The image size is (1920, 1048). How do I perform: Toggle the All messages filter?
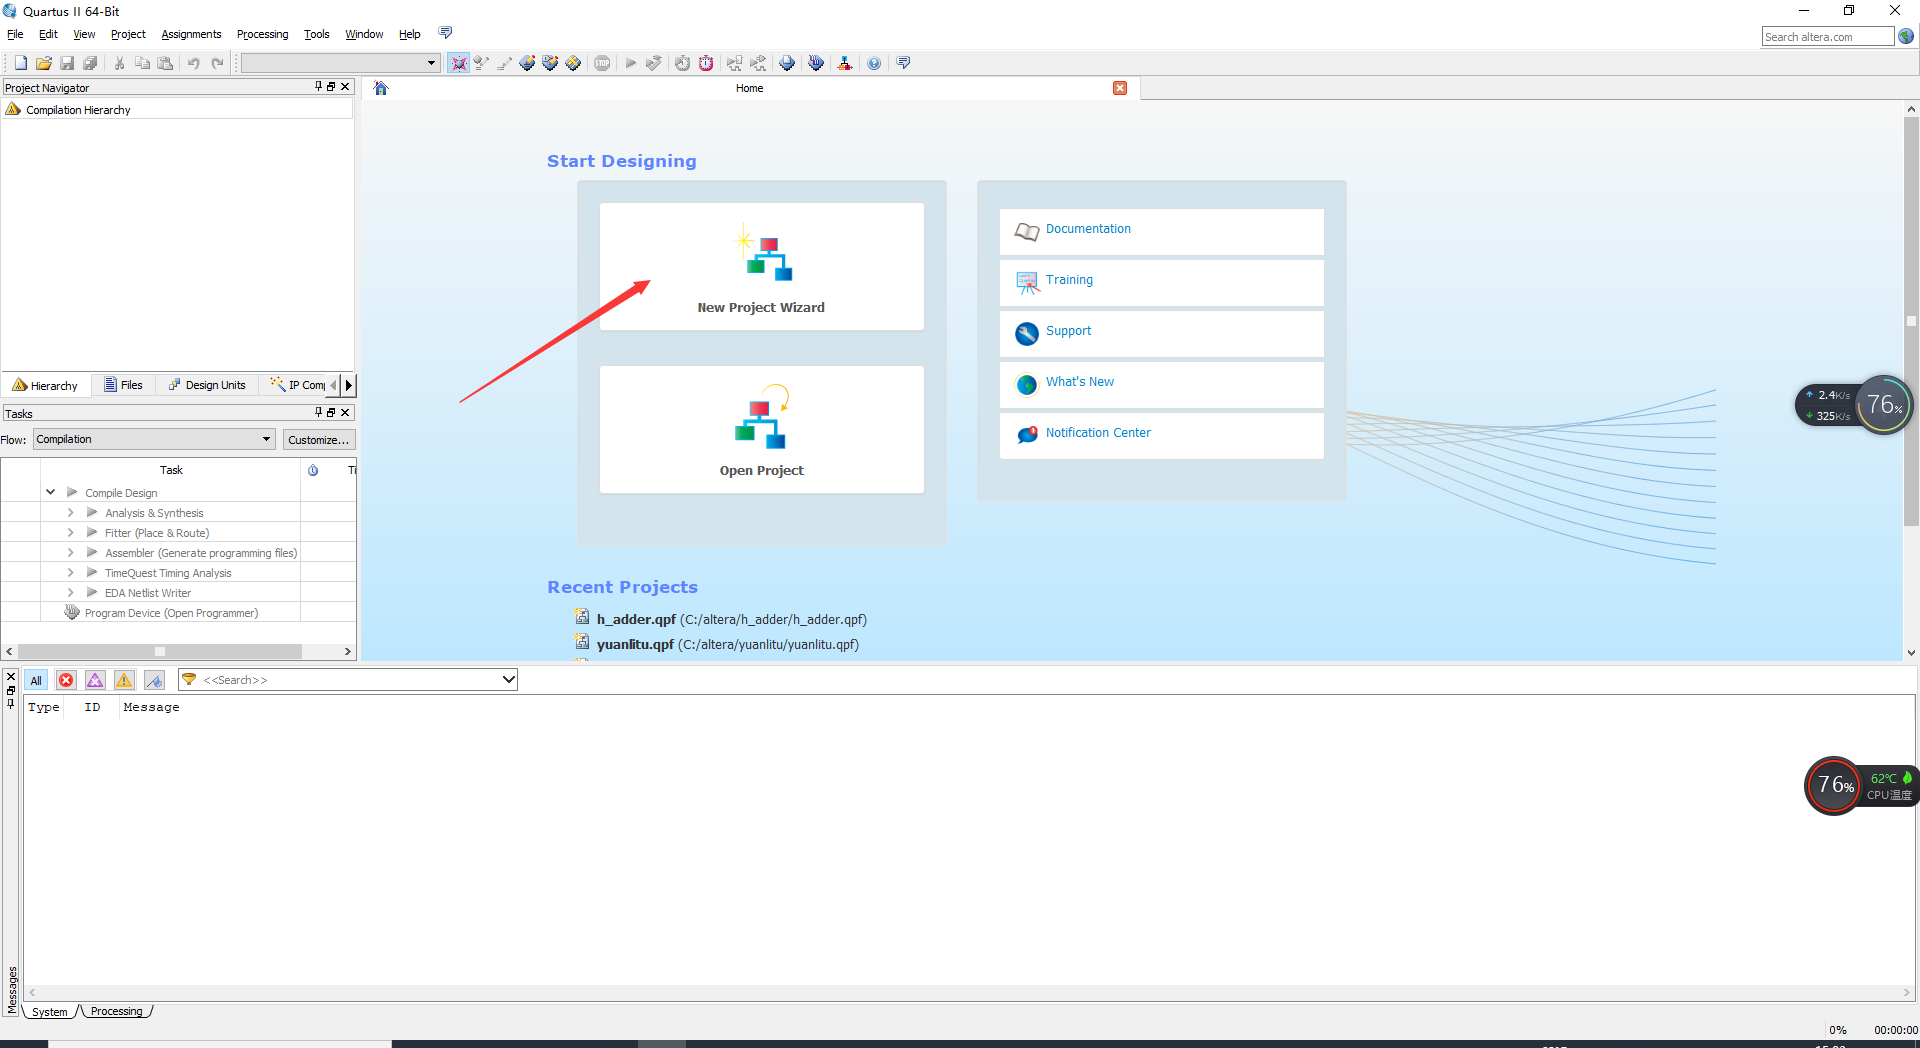[x=36, y=680]
